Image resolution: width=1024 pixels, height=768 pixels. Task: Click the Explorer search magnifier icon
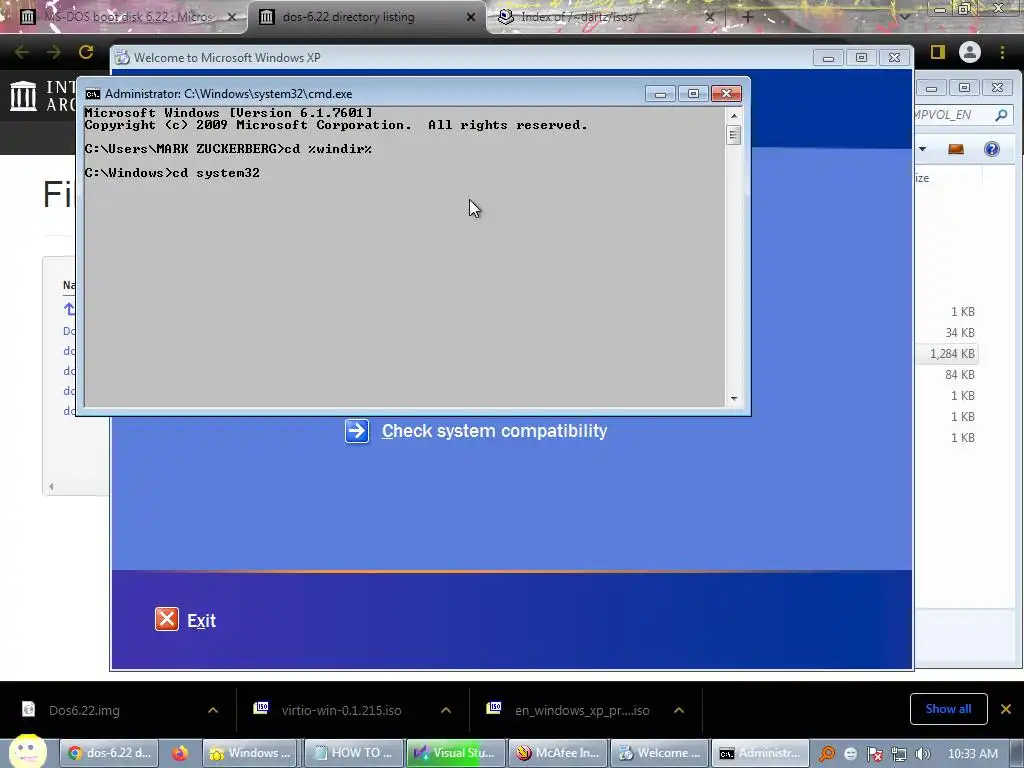pos(1000,115)
